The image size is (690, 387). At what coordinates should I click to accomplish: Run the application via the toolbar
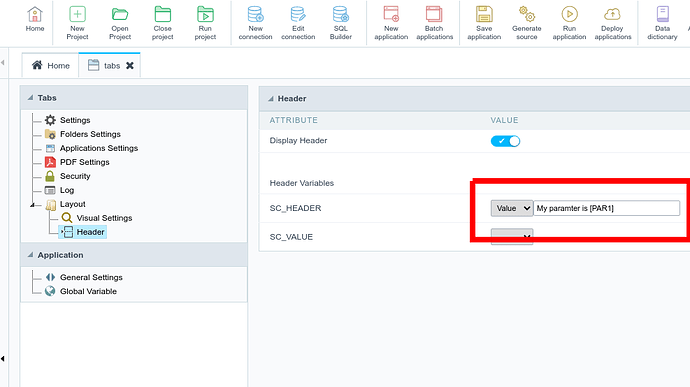point(569,15)
